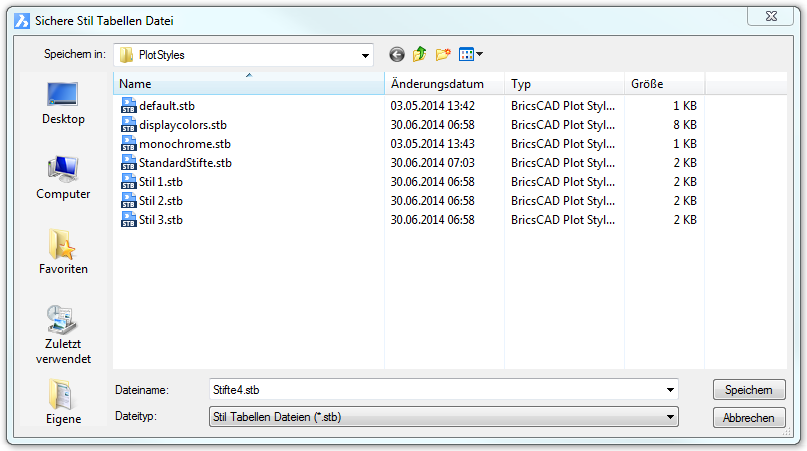Screen dimensions: 807x451
Task: Click the back navigation arrow icon
Action: 397,55
